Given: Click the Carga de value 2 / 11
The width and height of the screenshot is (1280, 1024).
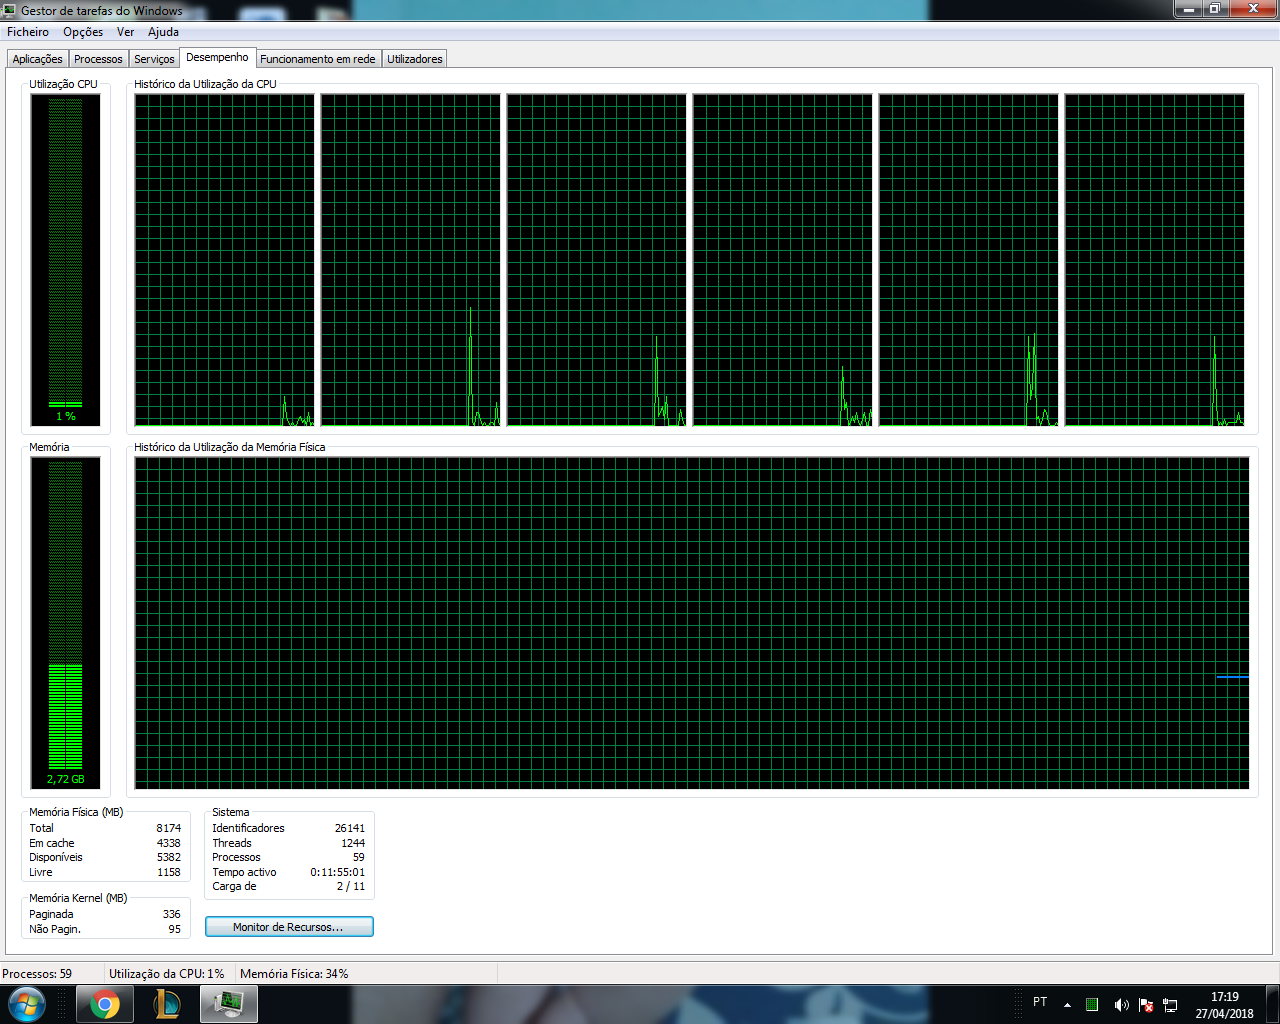Looking at the screenshot, I should (350, 886).
